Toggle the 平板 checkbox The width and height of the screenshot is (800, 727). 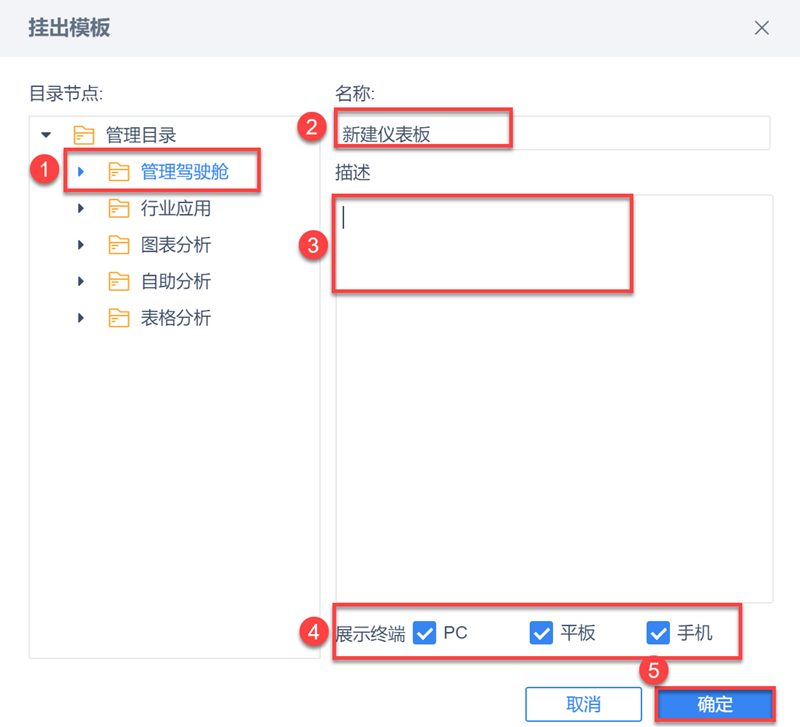pos(541,633)
